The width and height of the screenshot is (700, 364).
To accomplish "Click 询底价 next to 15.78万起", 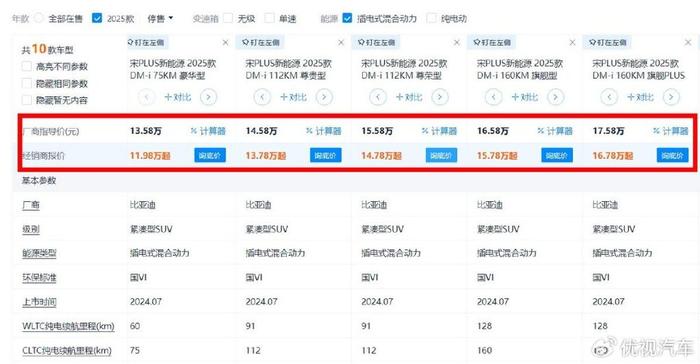I will coord(557,155).
